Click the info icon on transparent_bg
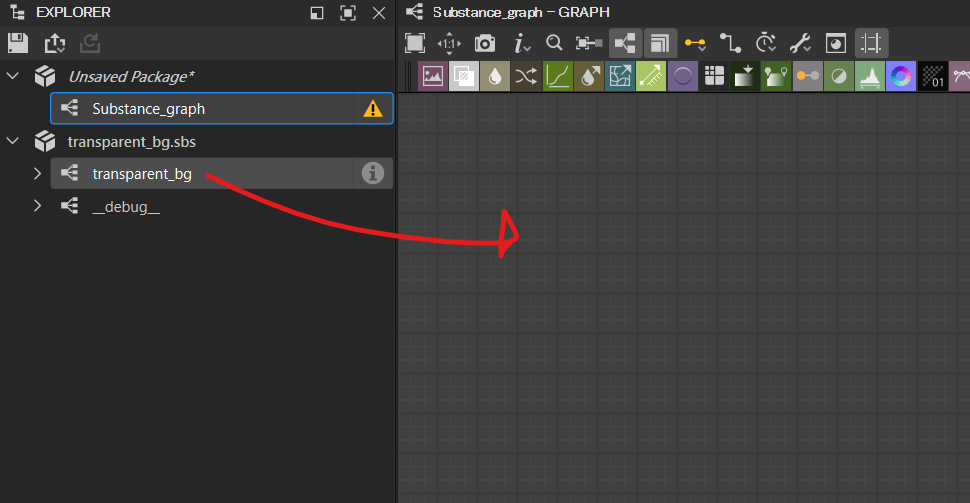This screenshot has width=970, height=503. coord(373,174)
